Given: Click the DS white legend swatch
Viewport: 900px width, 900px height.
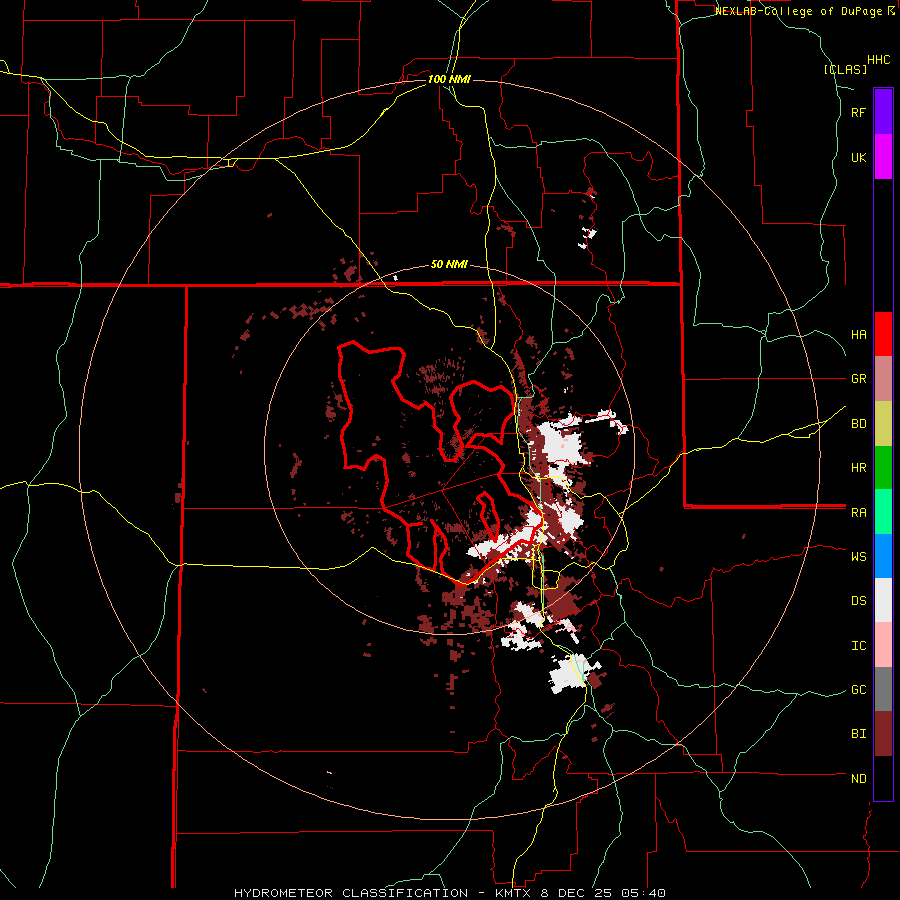Looking at the screenshot, I should [883, 600].
